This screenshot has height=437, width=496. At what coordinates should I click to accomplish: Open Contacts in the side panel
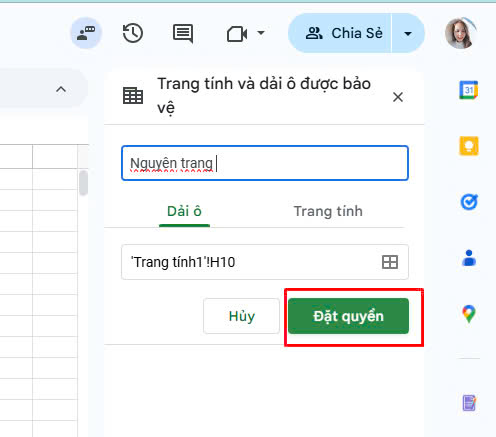click(x=469, y=258)
